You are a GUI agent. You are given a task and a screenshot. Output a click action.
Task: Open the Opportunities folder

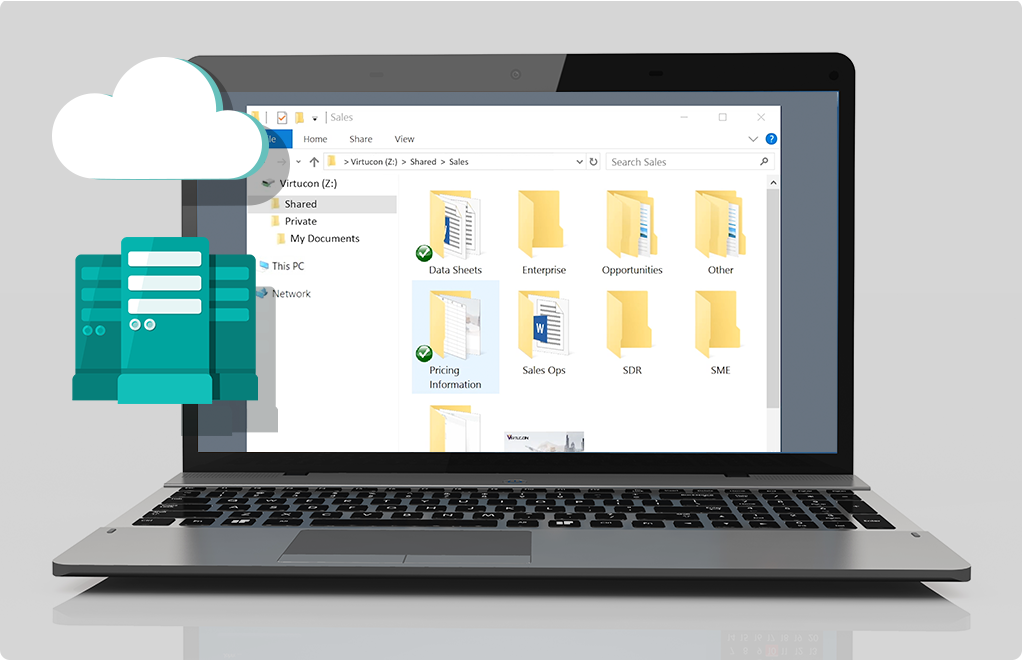point(631,232)
